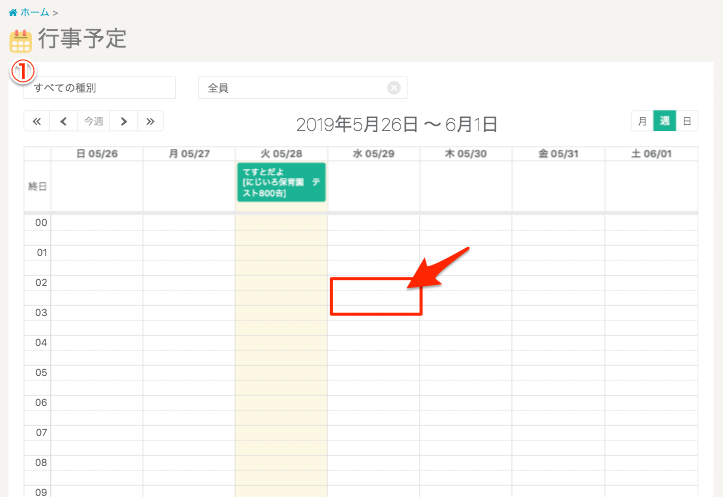The height and width of the screenshot is (497, 723).
Task: Click the calendar icon beside 行事予定
Action: [x=20, y=41]
